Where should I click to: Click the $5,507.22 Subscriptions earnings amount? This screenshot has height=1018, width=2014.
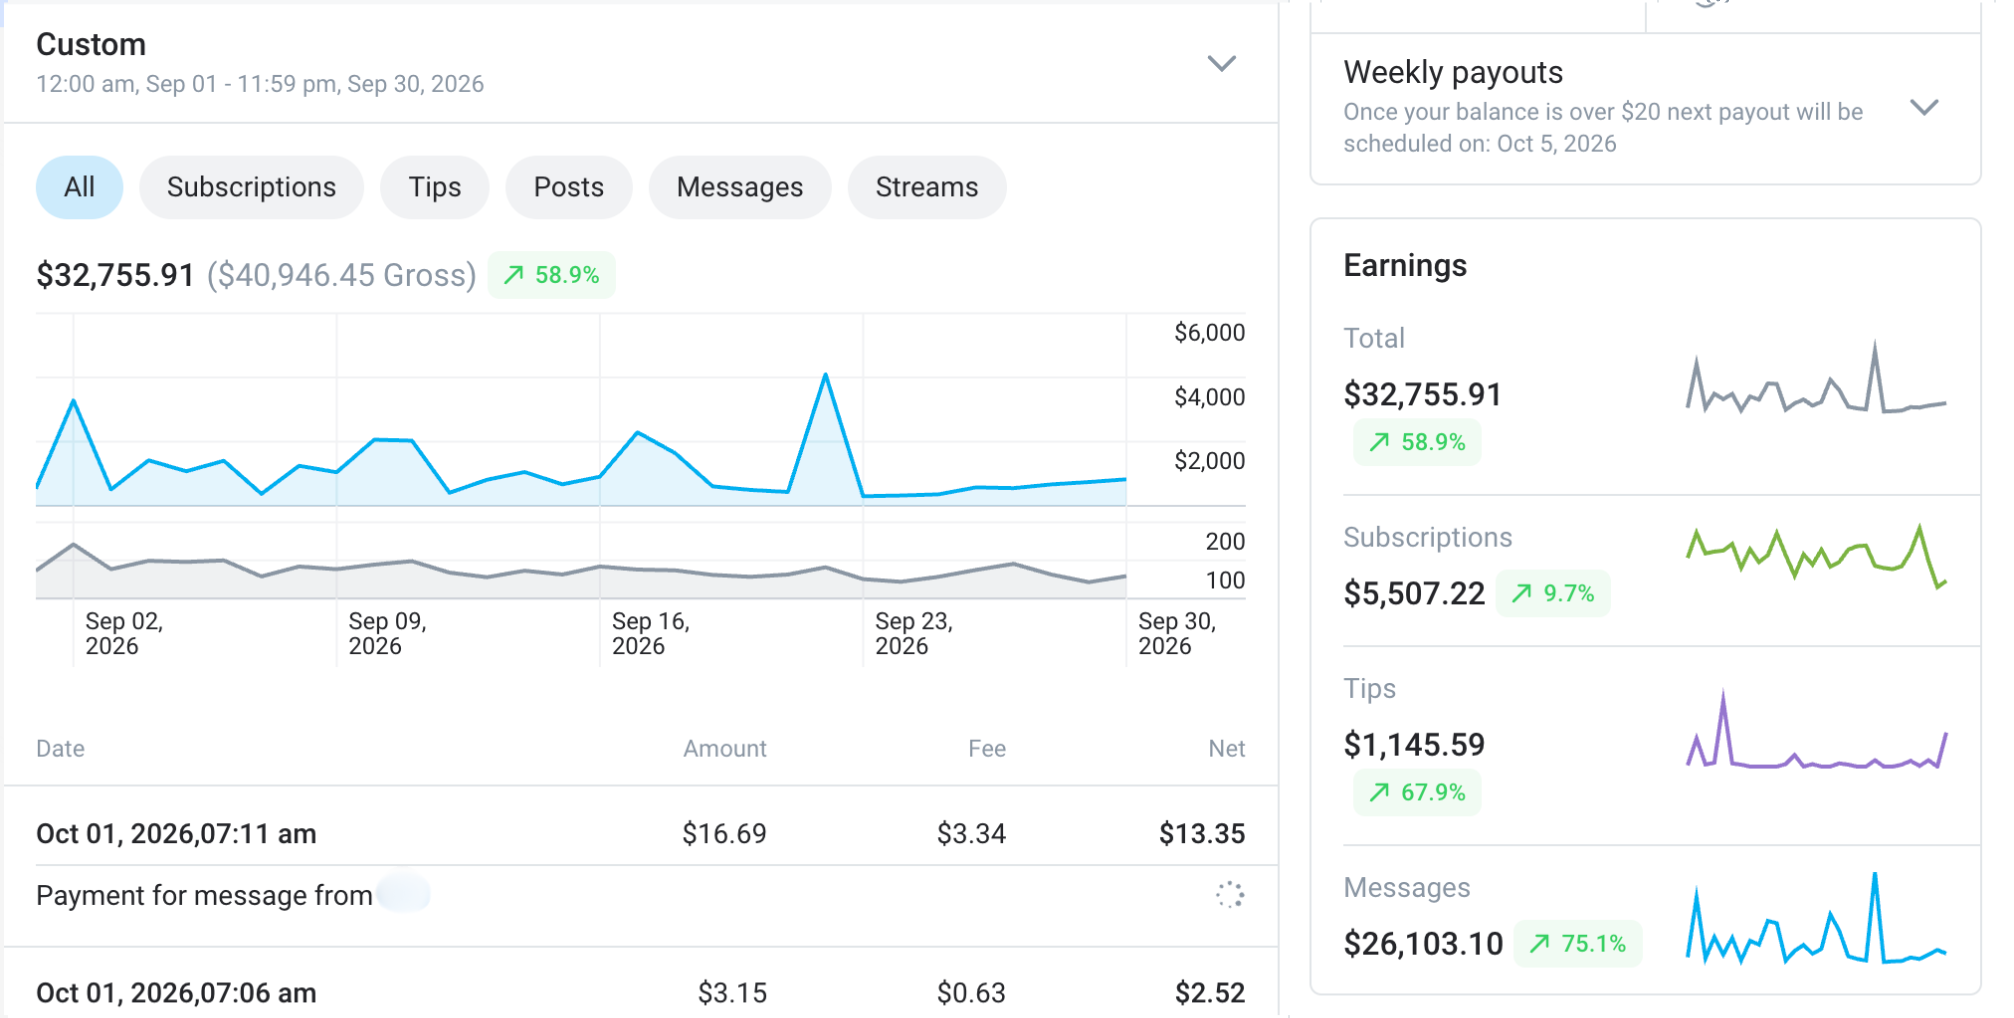click(1414, 594)
